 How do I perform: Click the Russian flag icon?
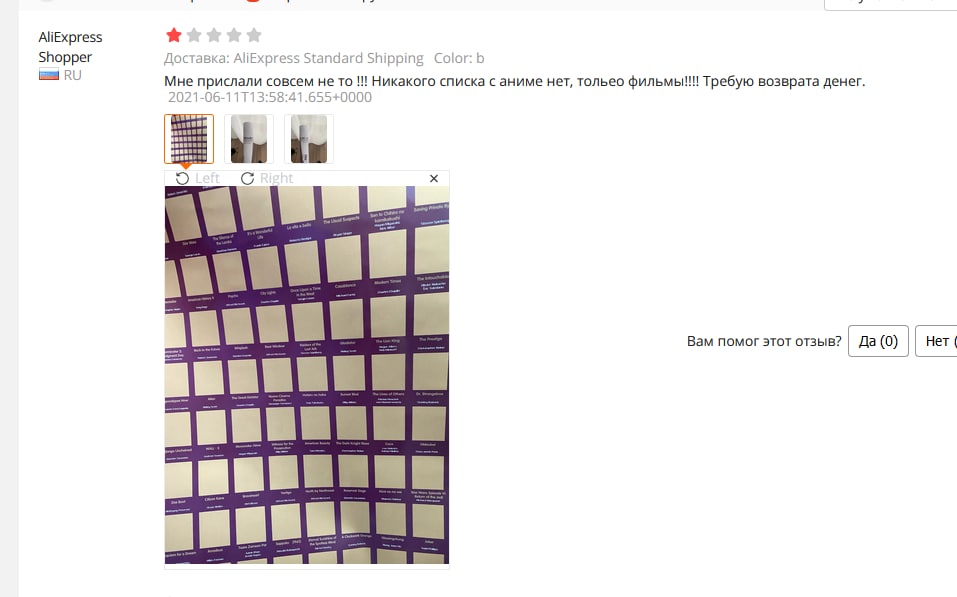(49, 75)
